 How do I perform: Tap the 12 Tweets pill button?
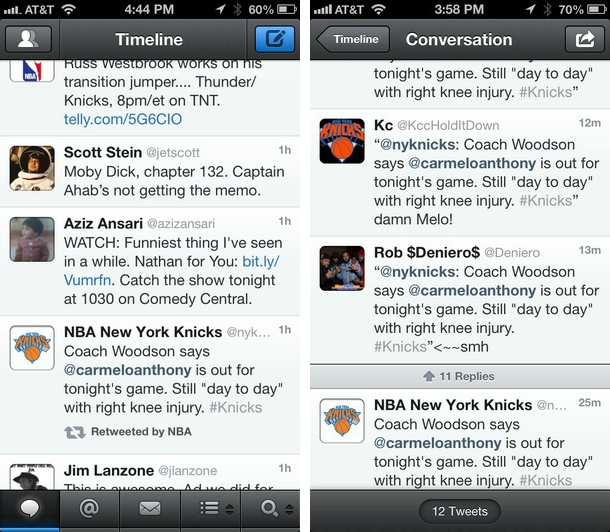[460, 511]
